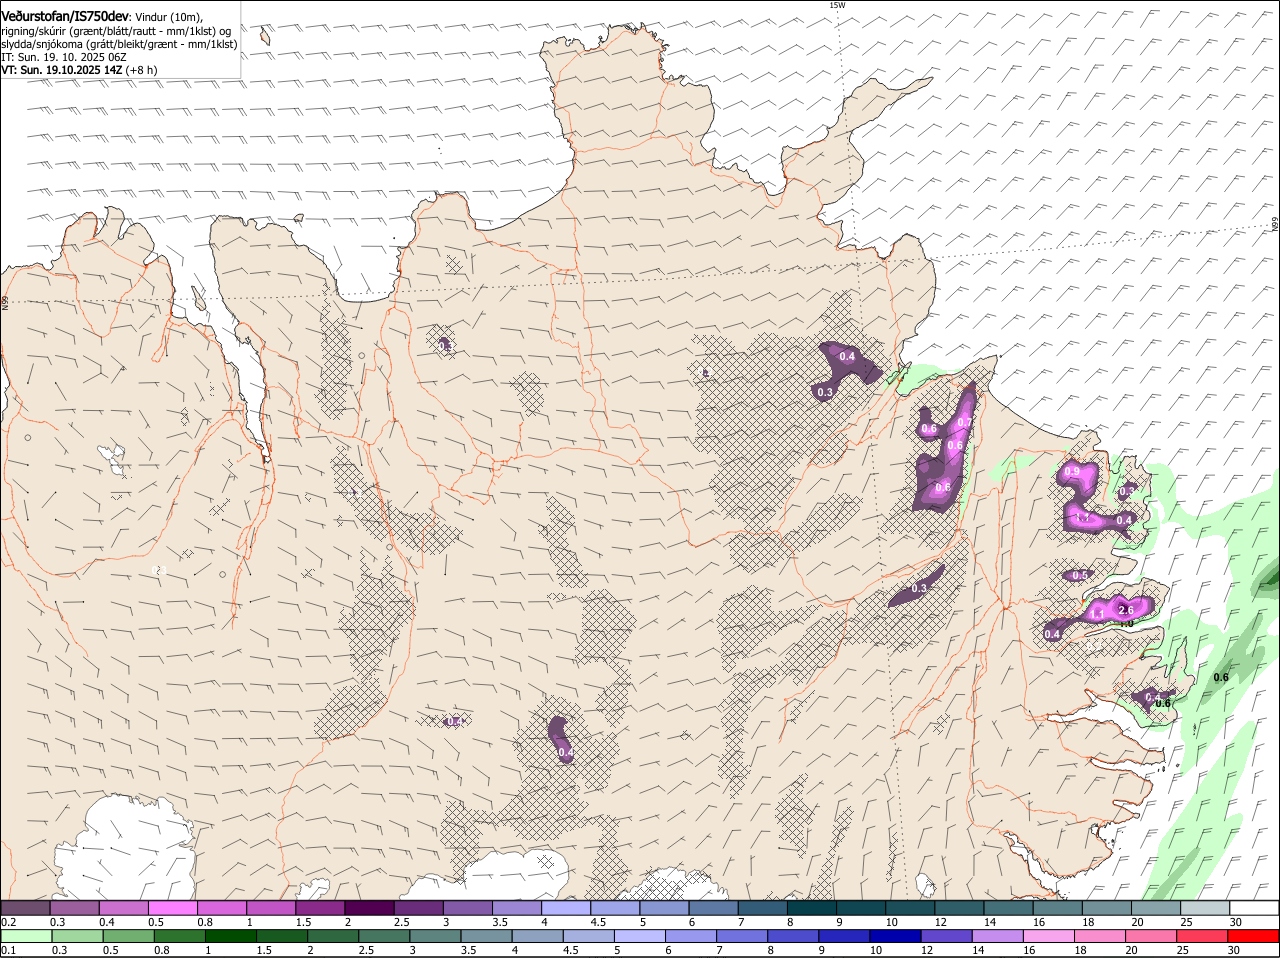Click the 0.9 snowfall value on the map
Screen dimensions: 1280x958
[1072, 471]
